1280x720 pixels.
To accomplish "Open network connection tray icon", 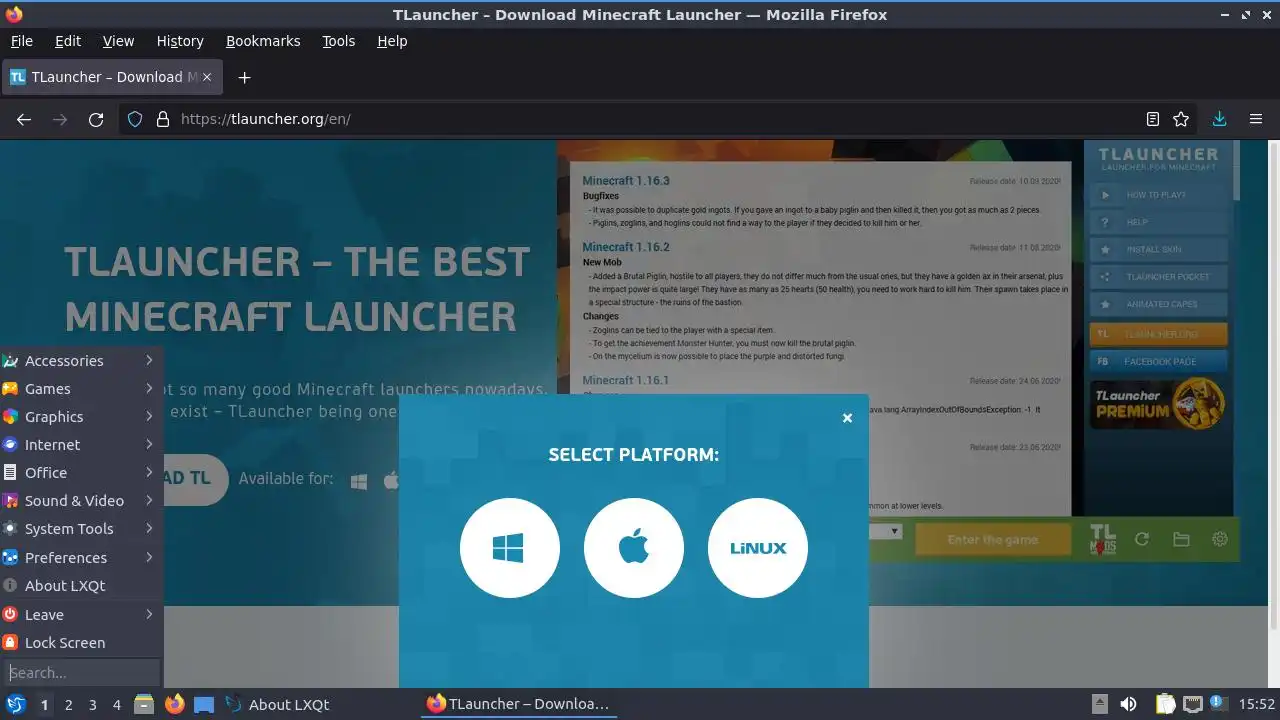I will (1192, 704).
